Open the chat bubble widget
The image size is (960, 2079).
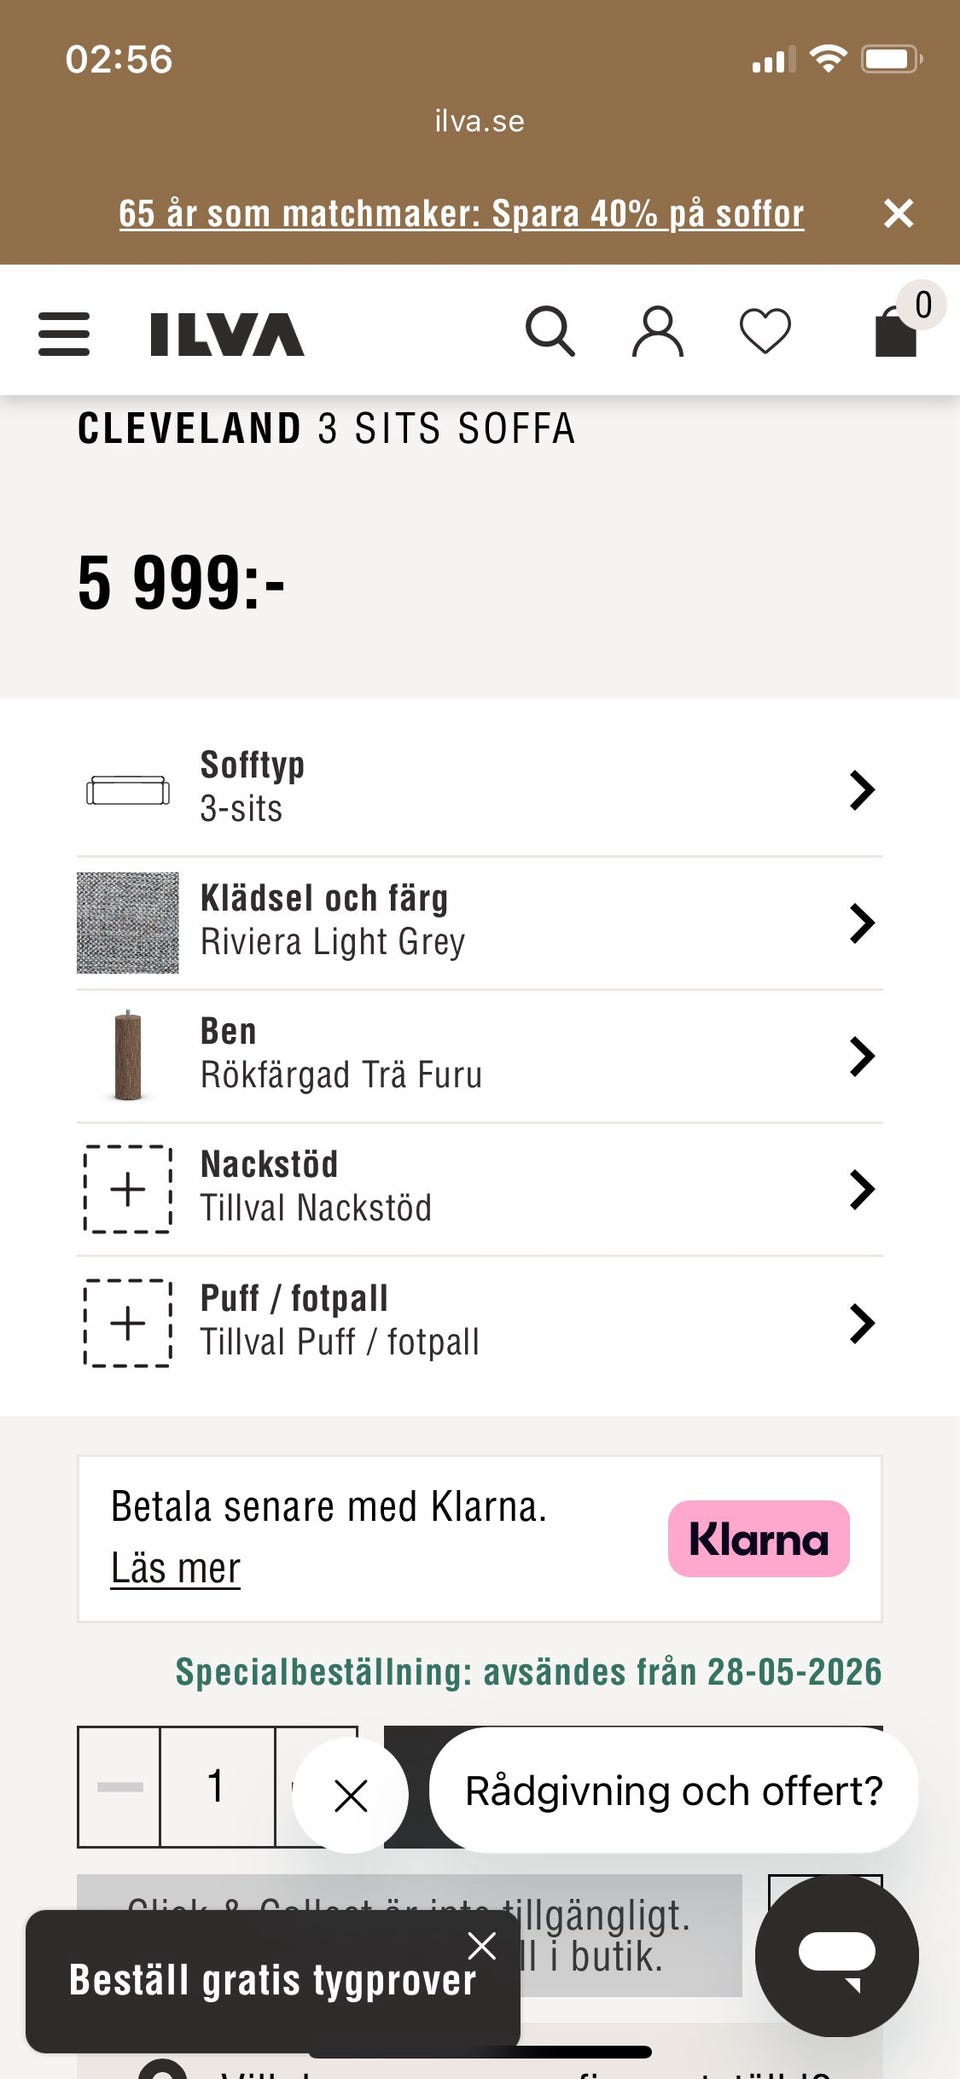(836, 1955)
